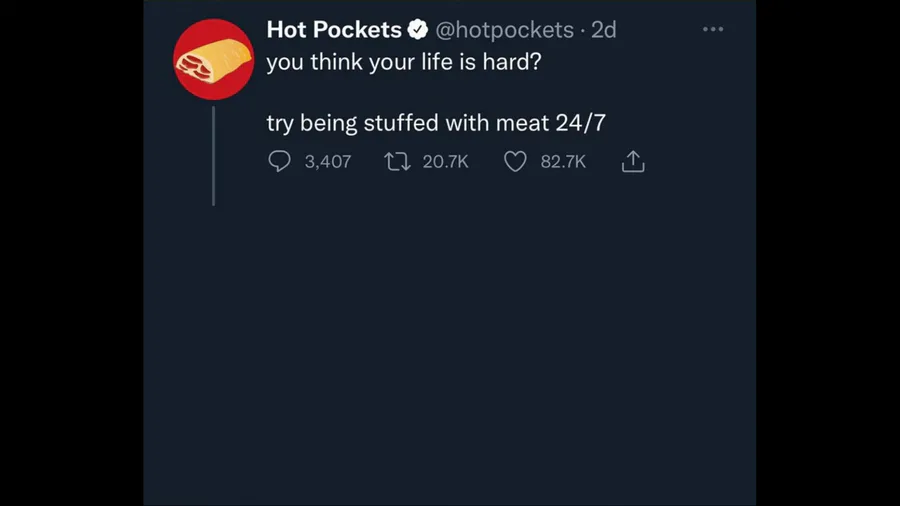900x506 pixels.
Task: Click the reply speech bubble icon
Action: 280,161
